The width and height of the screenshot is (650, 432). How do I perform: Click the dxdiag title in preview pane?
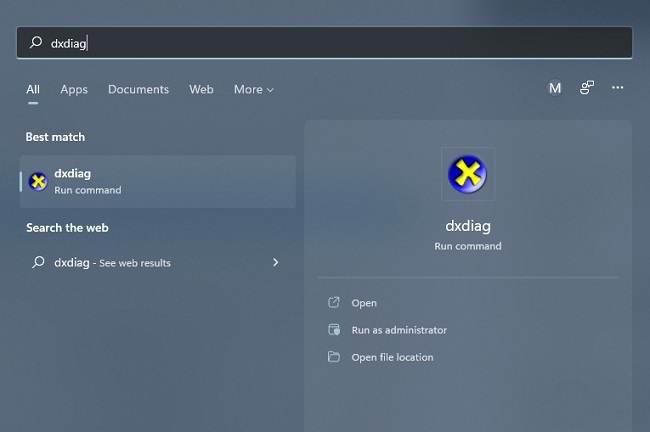pos(468,226)
